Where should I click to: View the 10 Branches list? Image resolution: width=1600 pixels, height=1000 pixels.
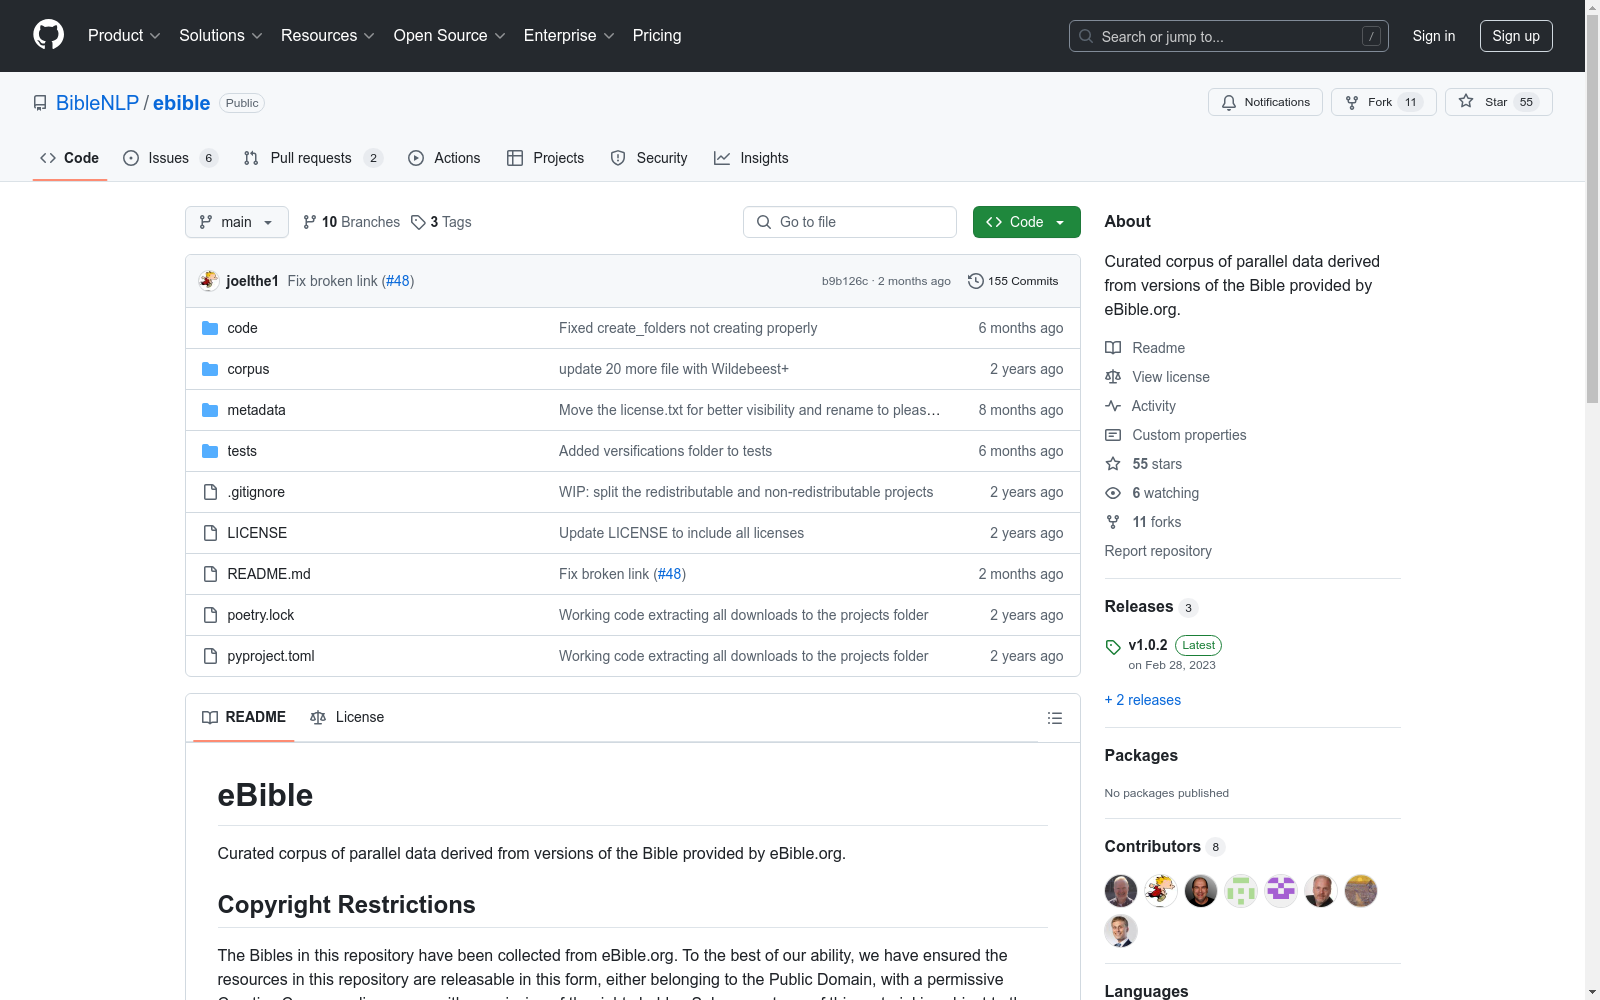pos(351,222)
